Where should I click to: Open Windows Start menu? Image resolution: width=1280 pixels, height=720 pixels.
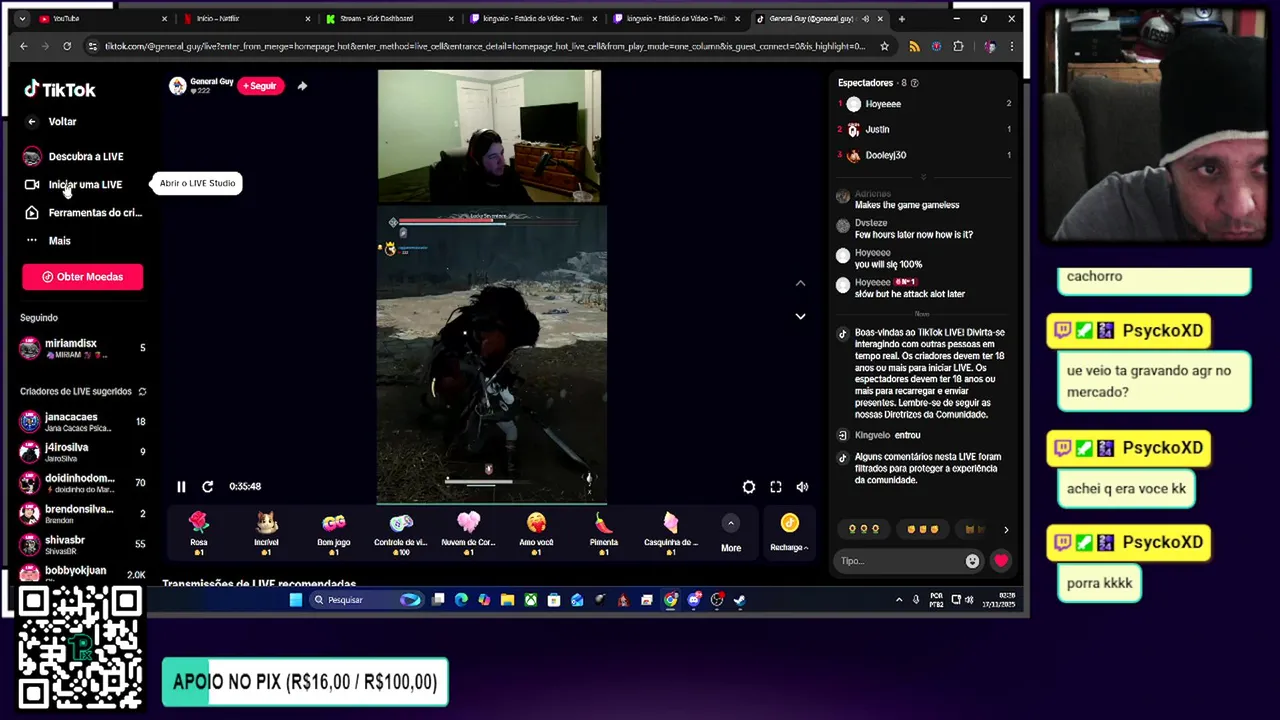pos(296,600)
